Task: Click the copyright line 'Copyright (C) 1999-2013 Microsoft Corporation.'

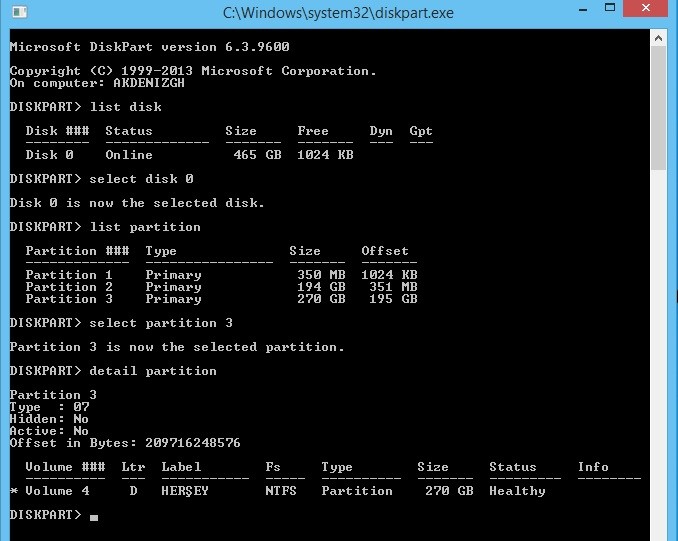Action: 193,71
